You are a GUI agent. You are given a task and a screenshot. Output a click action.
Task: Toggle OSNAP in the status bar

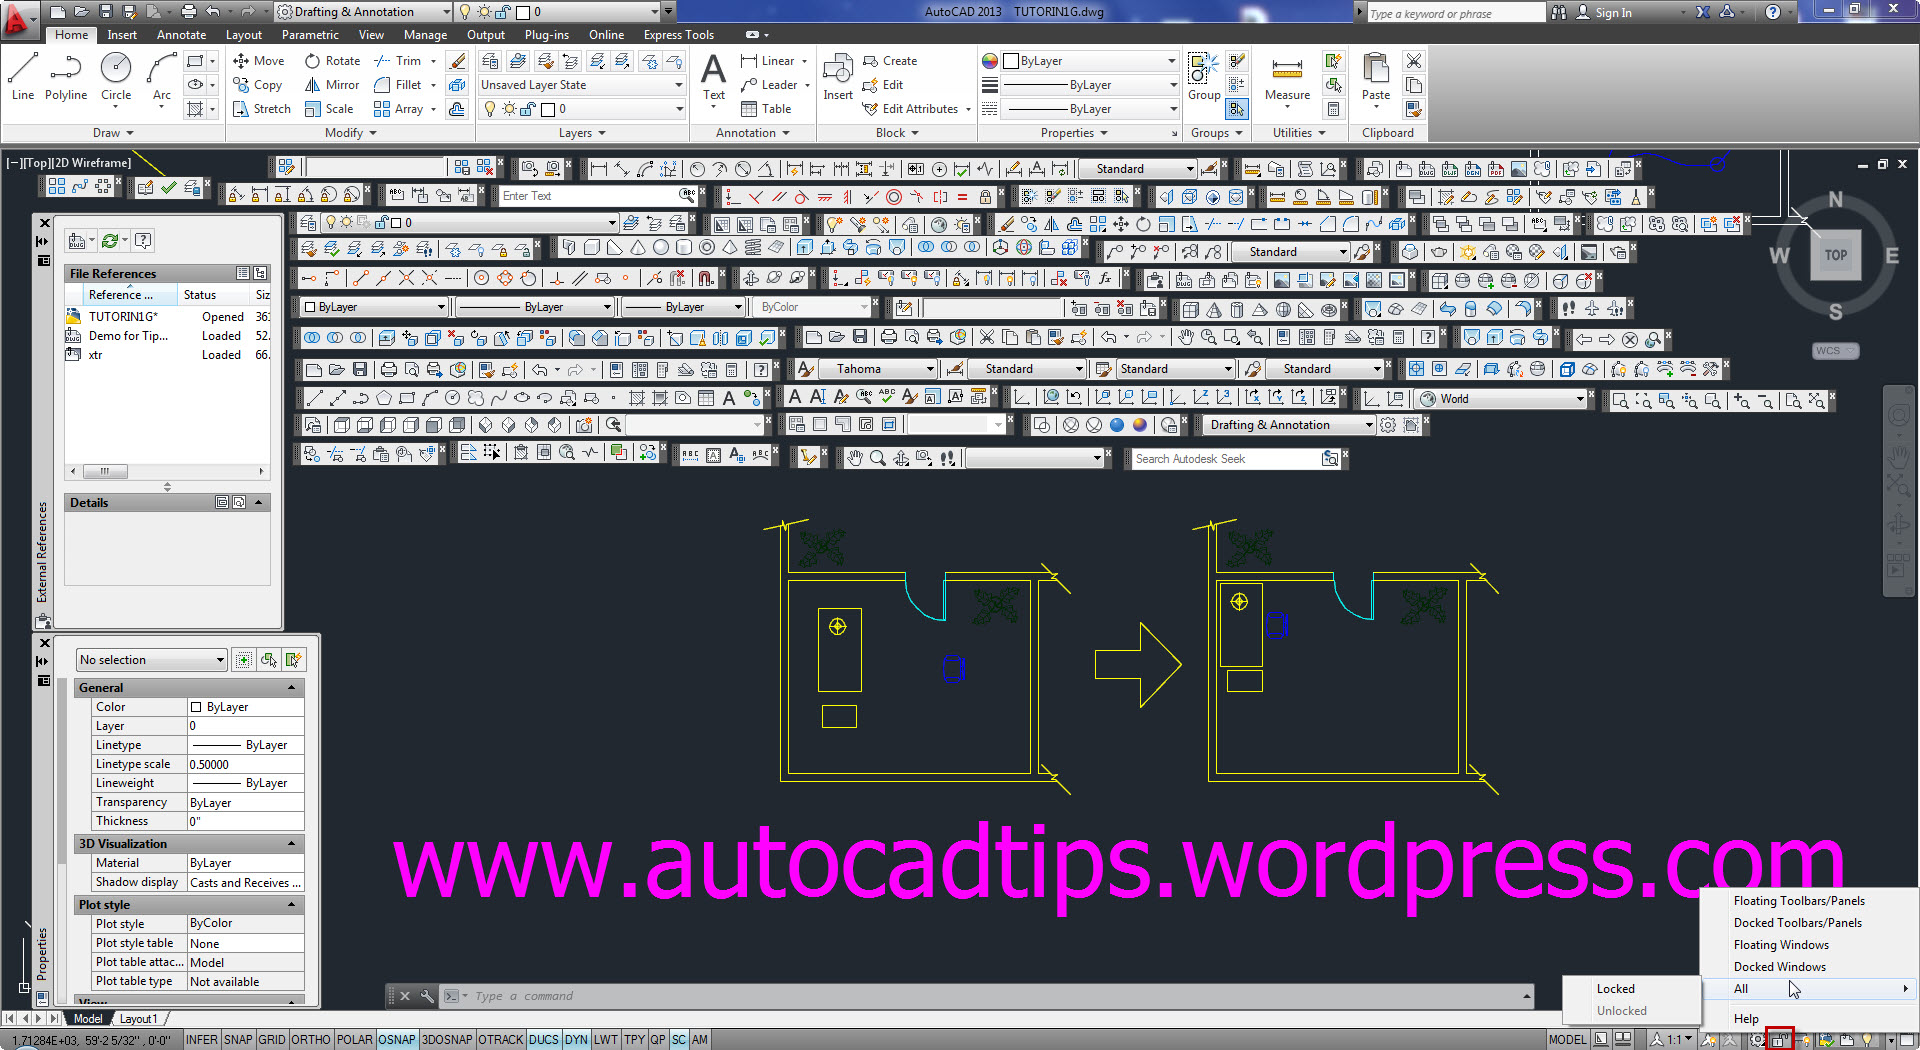click(x=396, y=1039)
